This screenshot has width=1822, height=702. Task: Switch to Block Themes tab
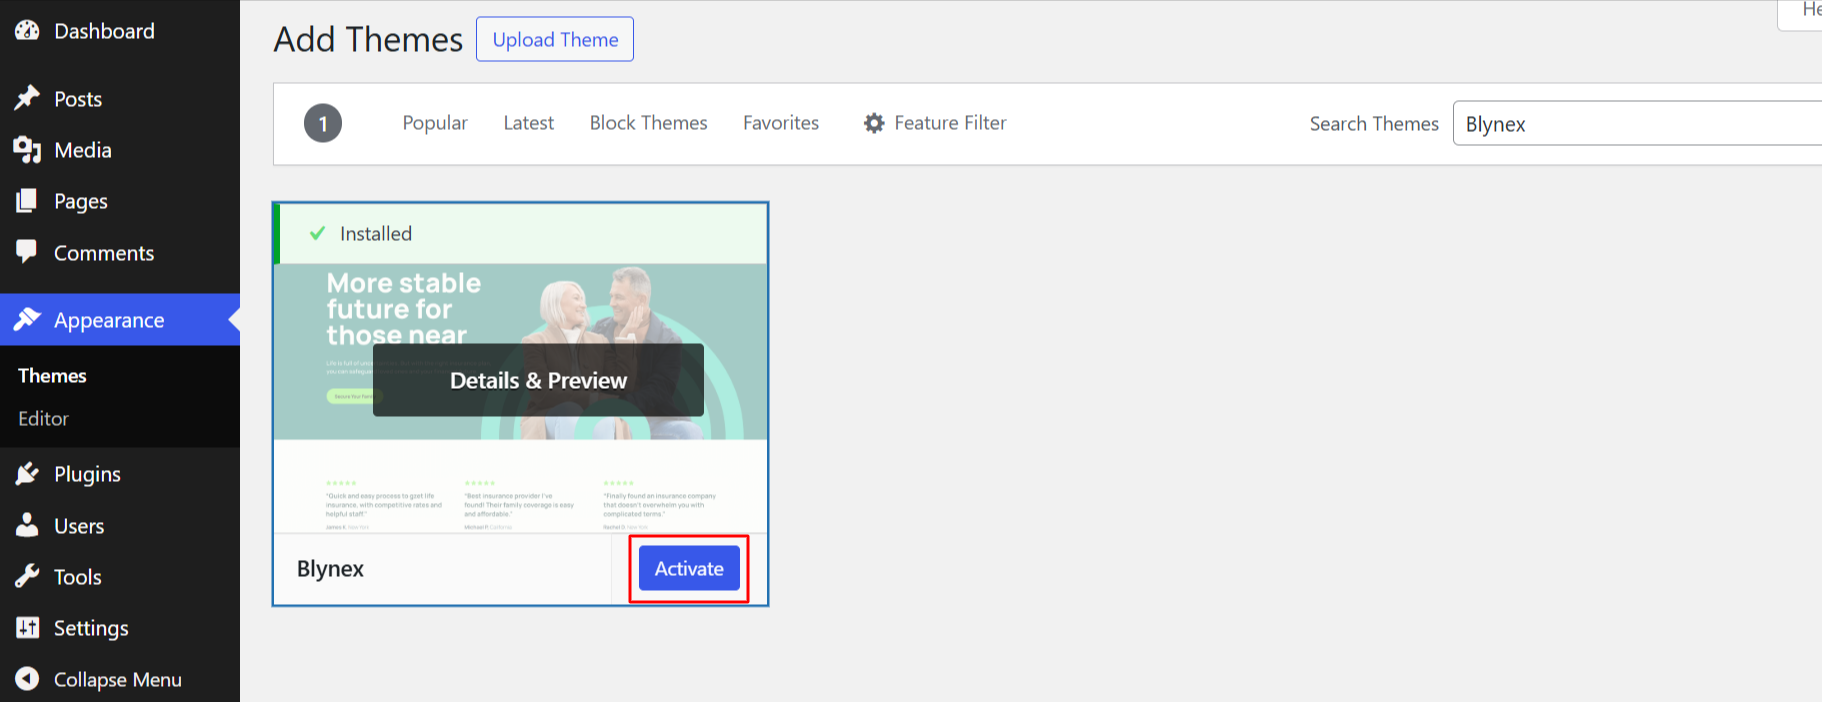[x=648, y=123]
